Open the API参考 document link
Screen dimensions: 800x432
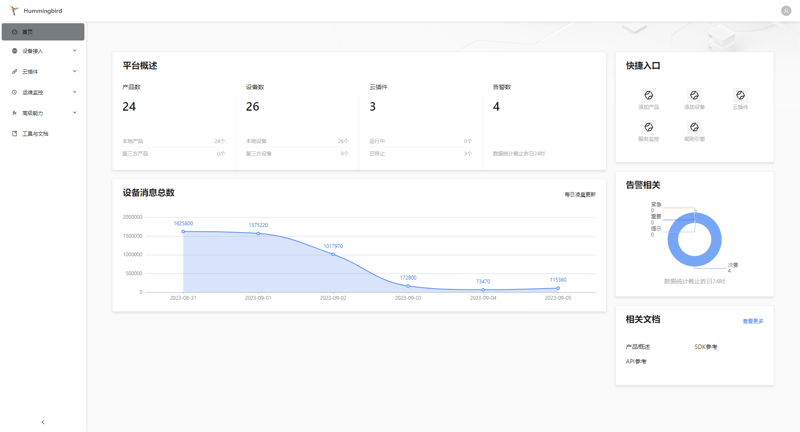pos(636,362)
